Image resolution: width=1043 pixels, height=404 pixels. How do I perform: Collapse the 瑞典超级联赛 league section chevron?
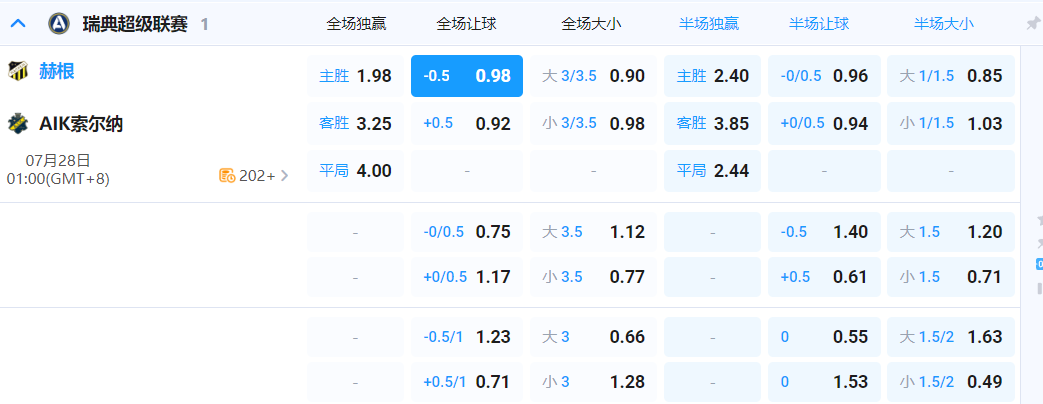pos(18,24)
